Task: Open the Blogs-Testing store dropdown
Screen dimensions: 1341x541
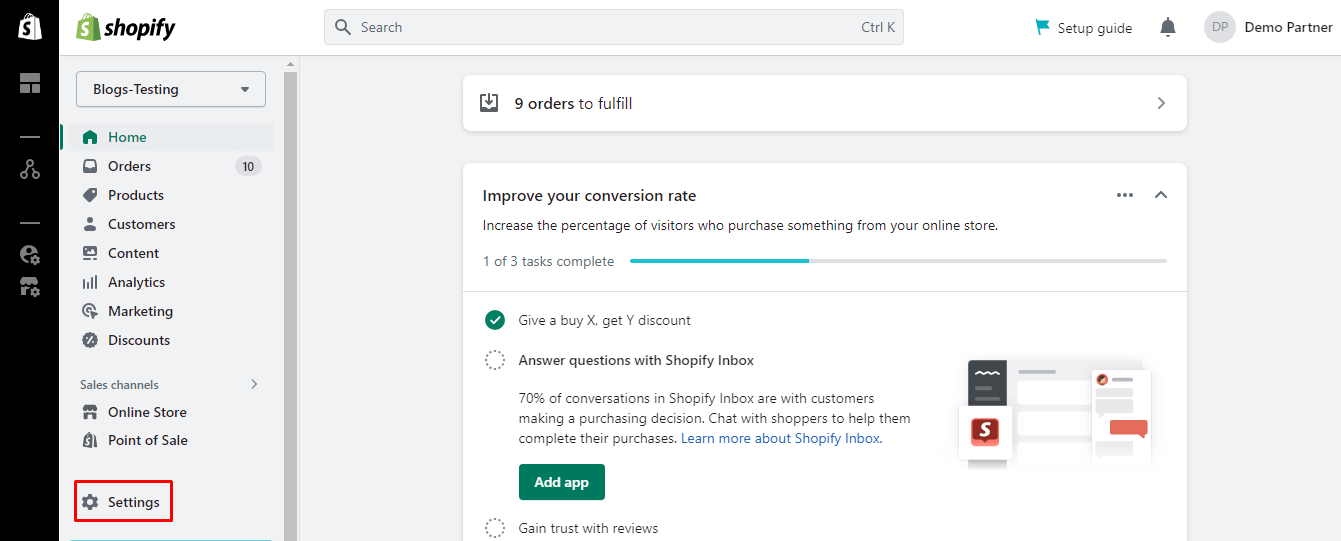Action: [171, 89]
